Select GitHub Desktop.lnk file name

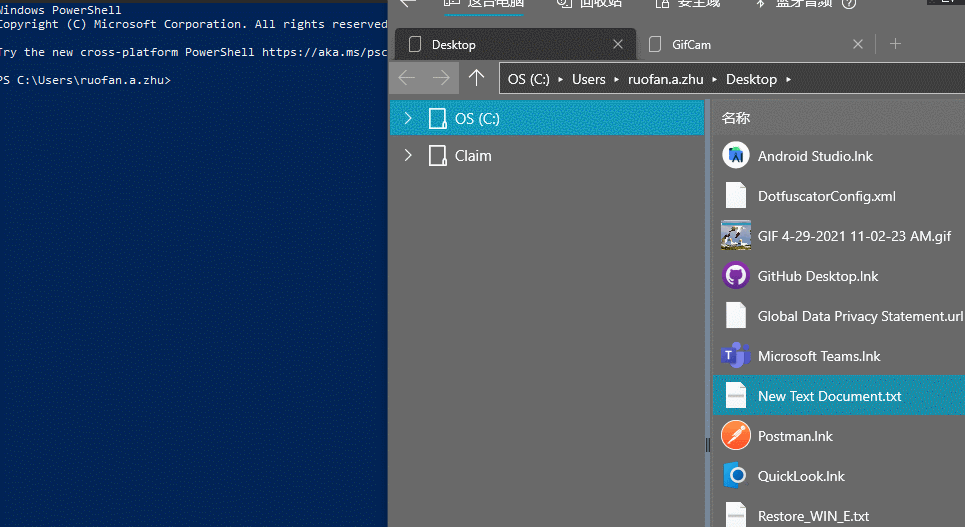(x=818, y=276)
